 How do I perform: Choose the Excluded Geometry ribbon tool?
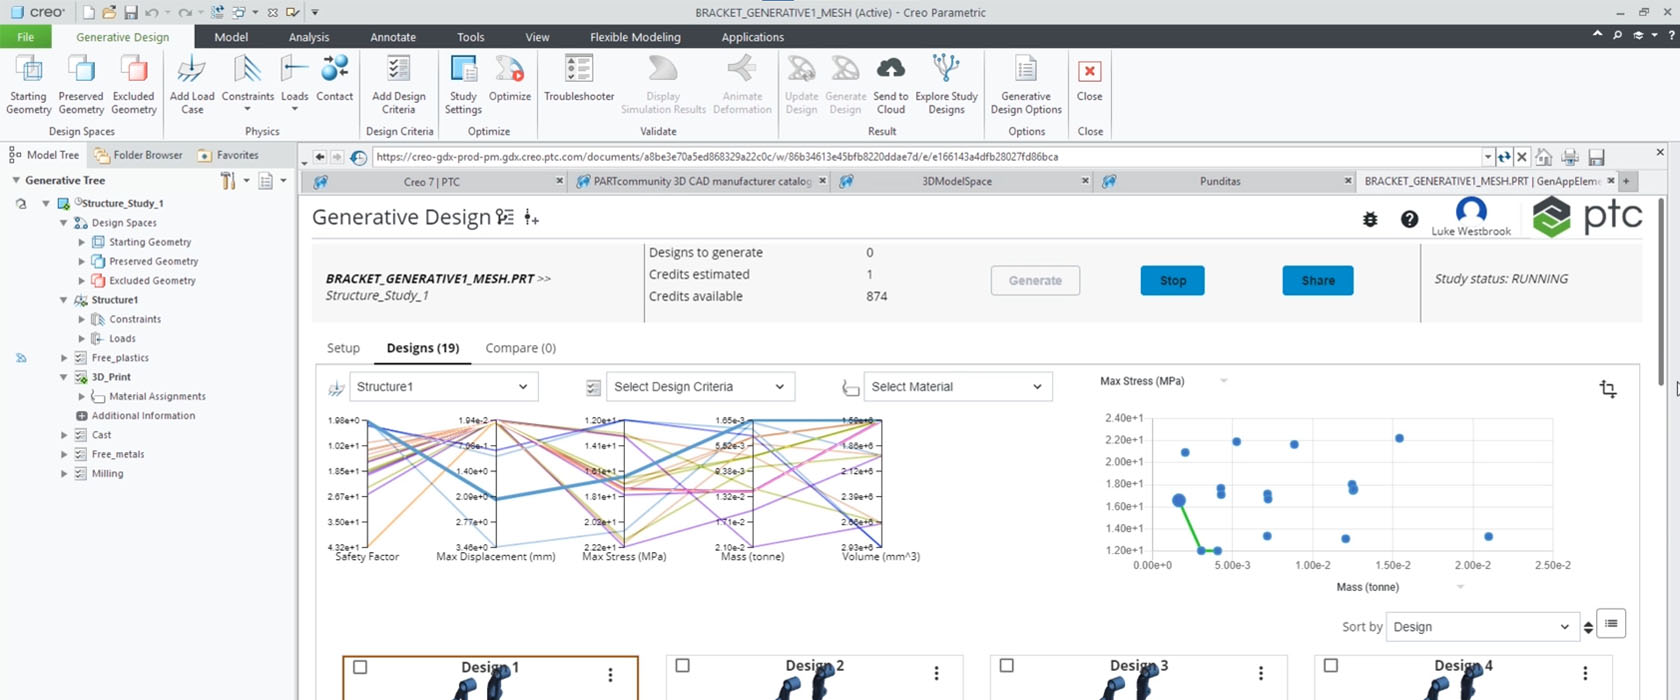click(x=133, y=84)
